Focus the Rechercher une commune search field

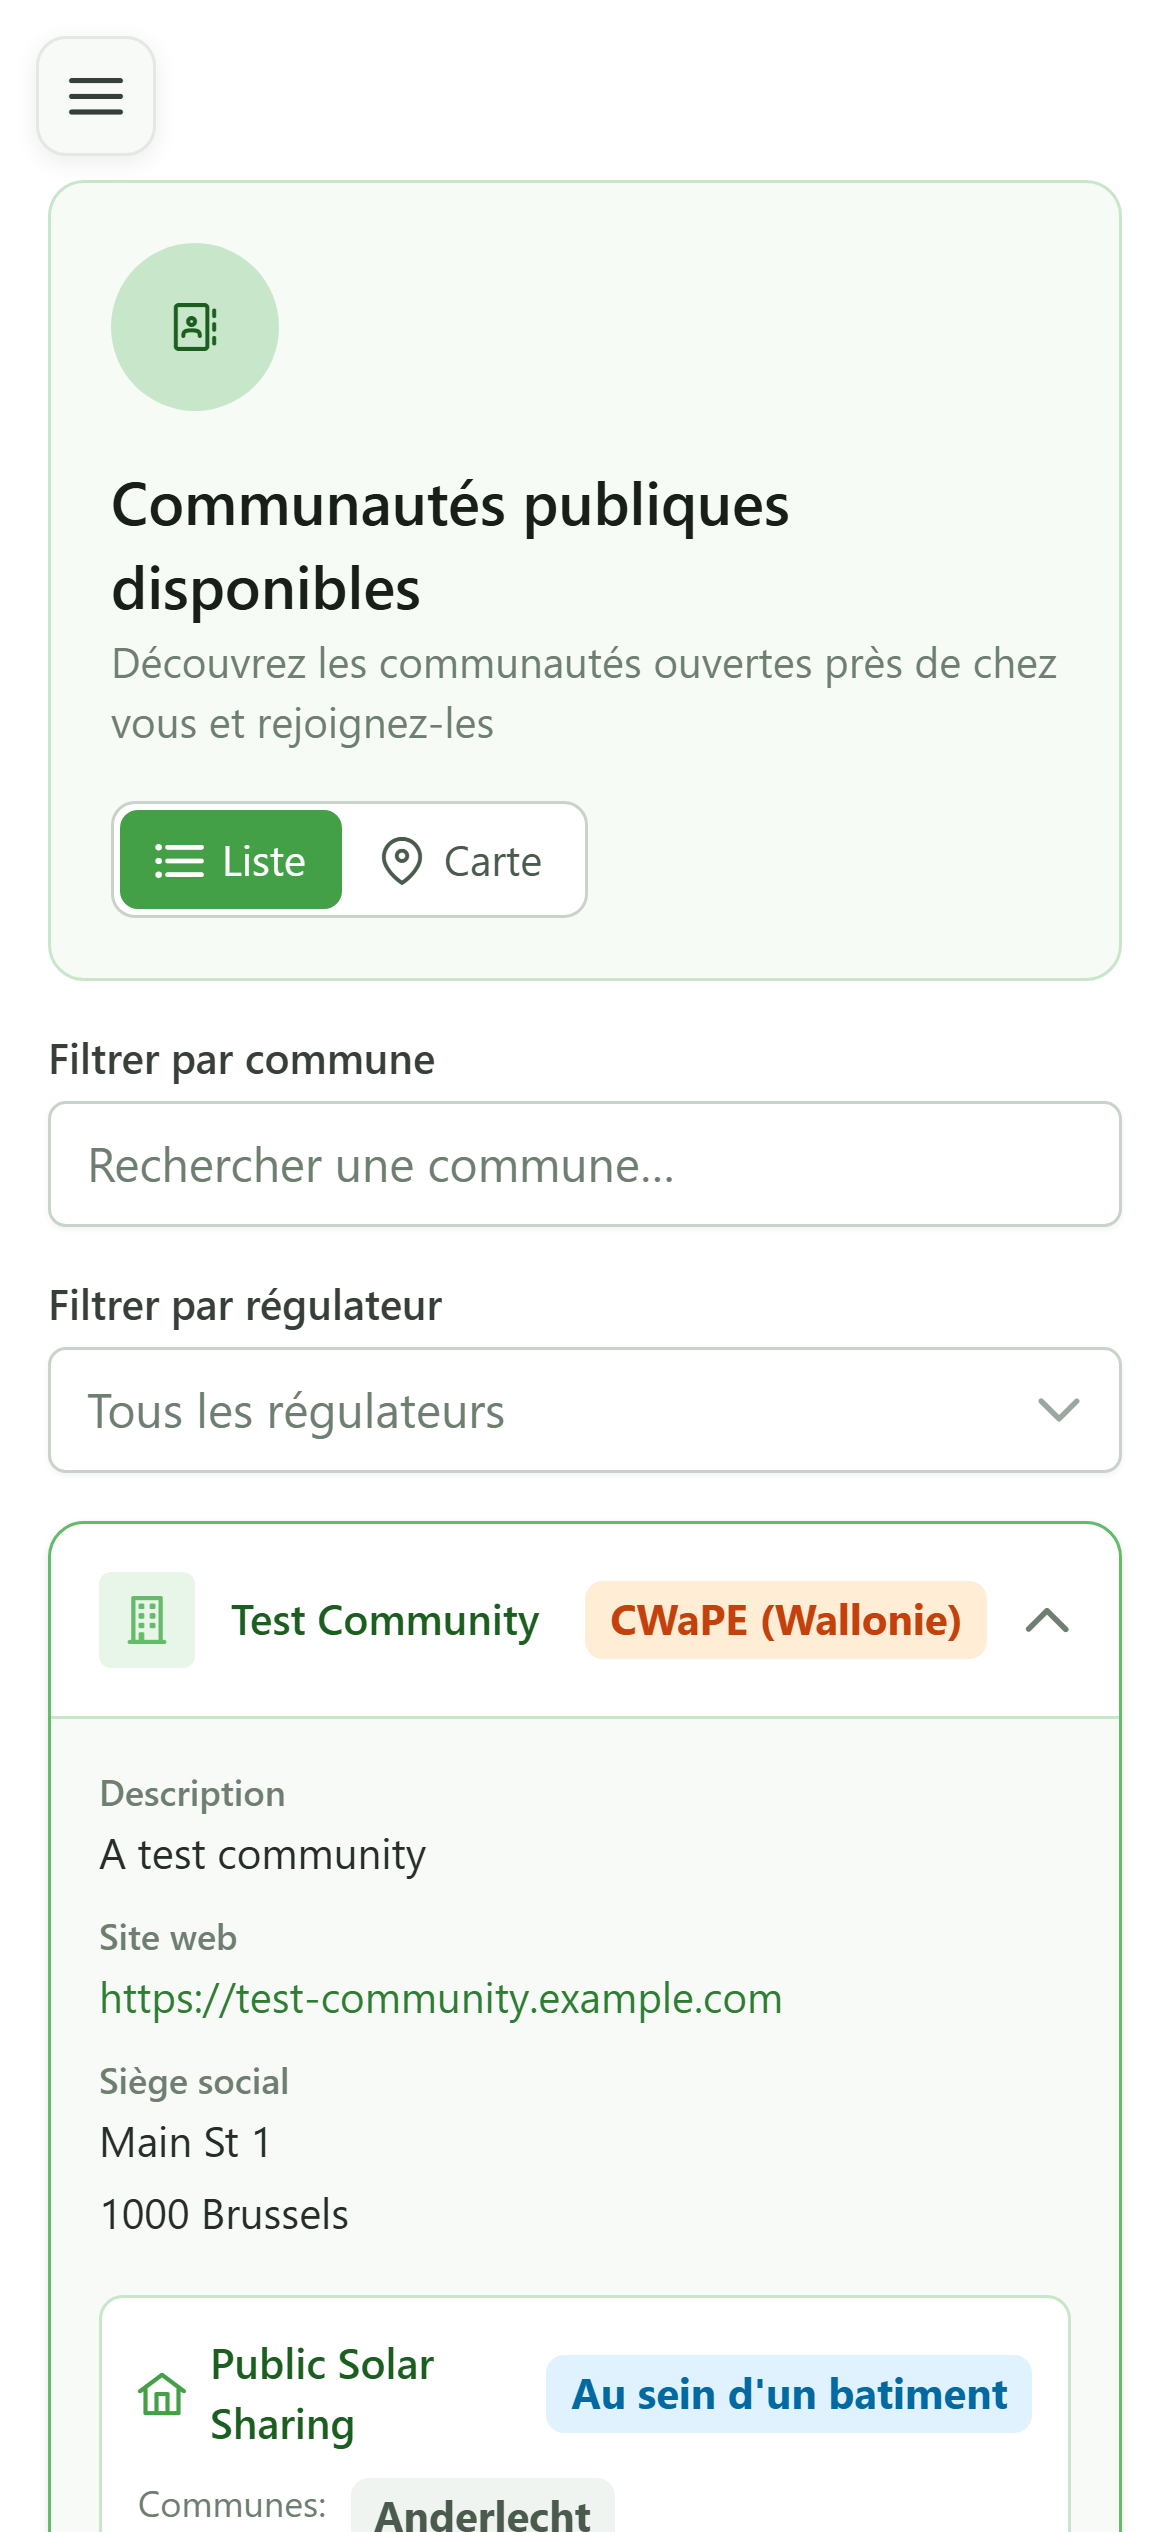click(x=585, y=1164)
